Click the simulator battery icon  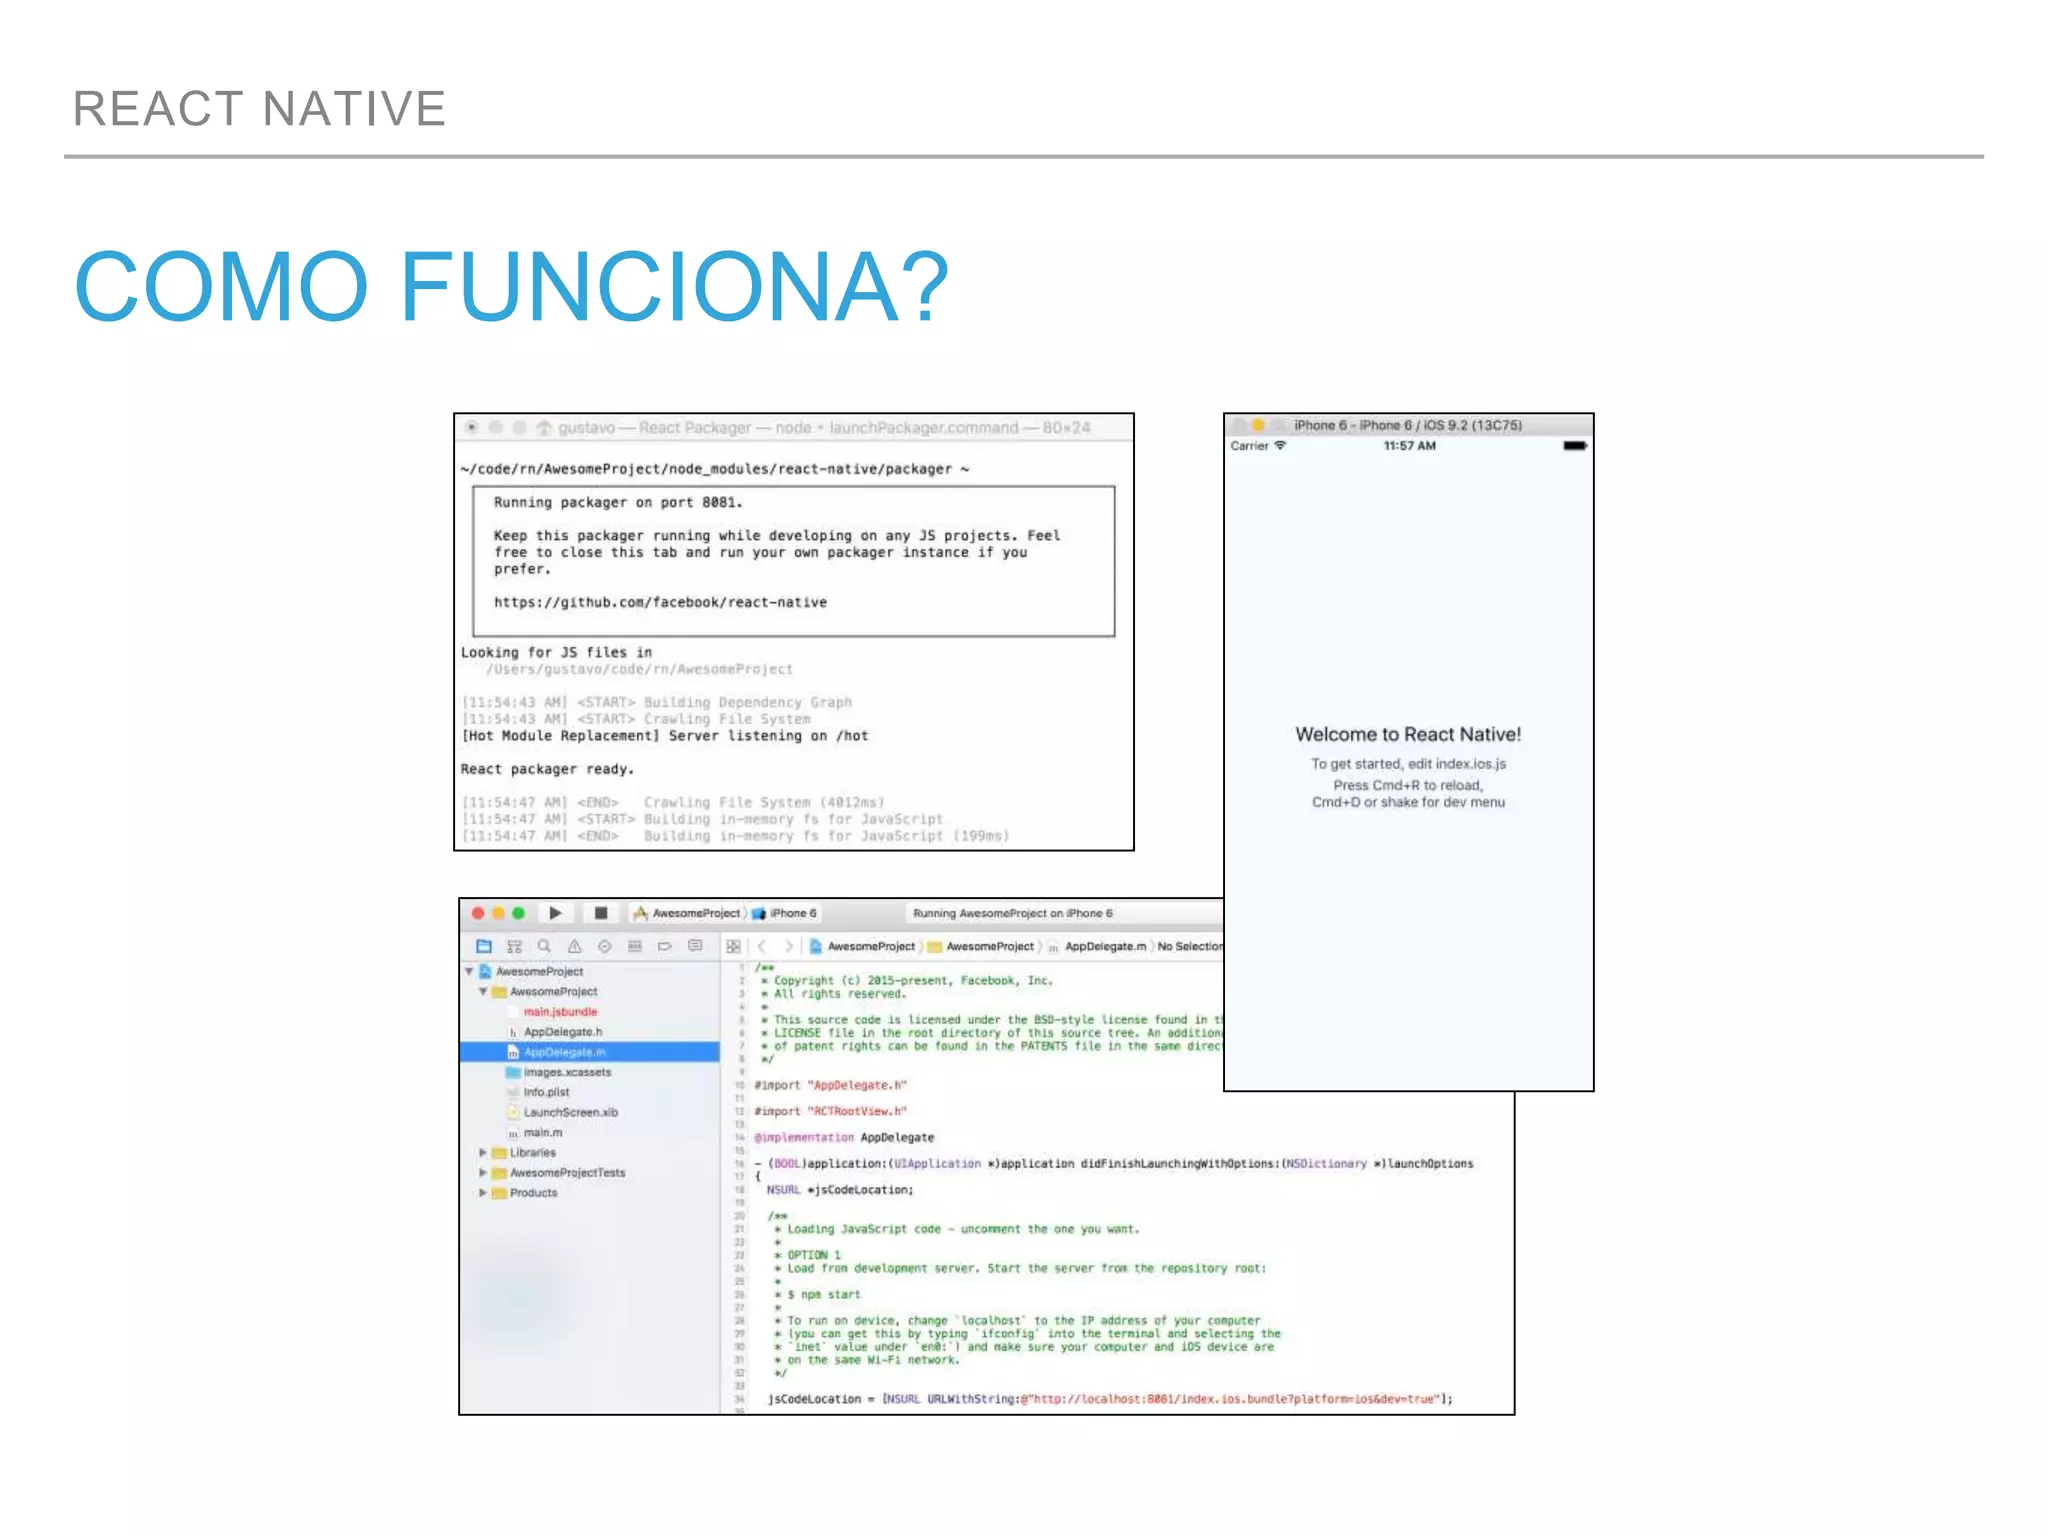[1575, 446]
